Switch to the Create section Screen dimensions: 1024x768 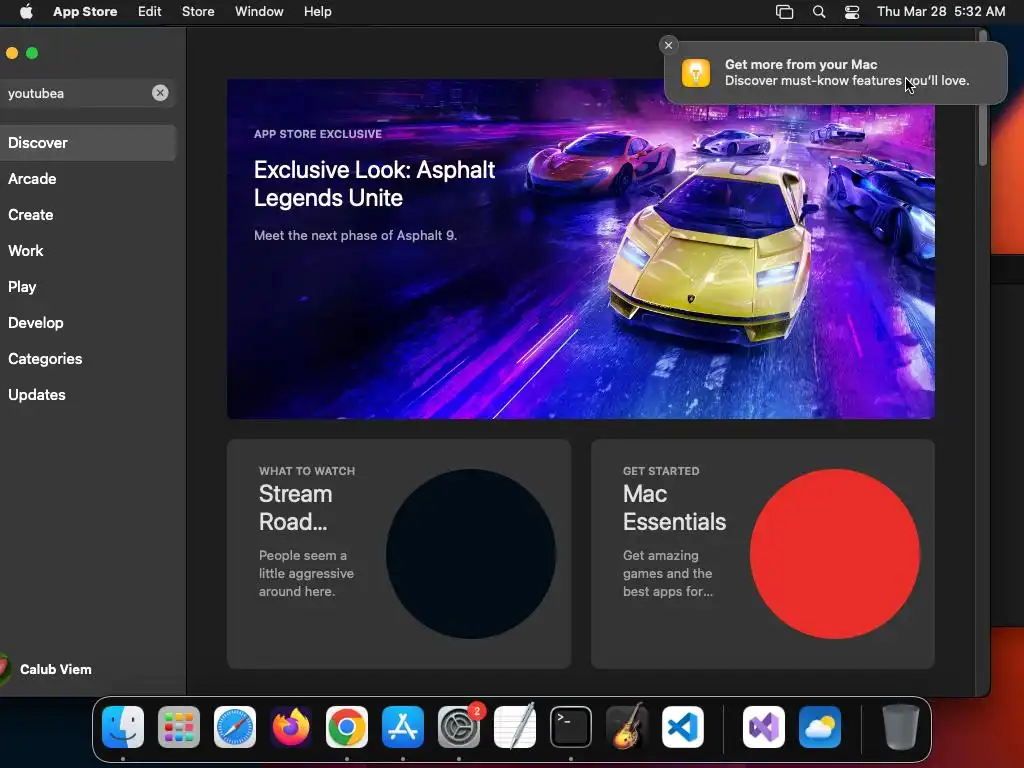pos(88,215)
